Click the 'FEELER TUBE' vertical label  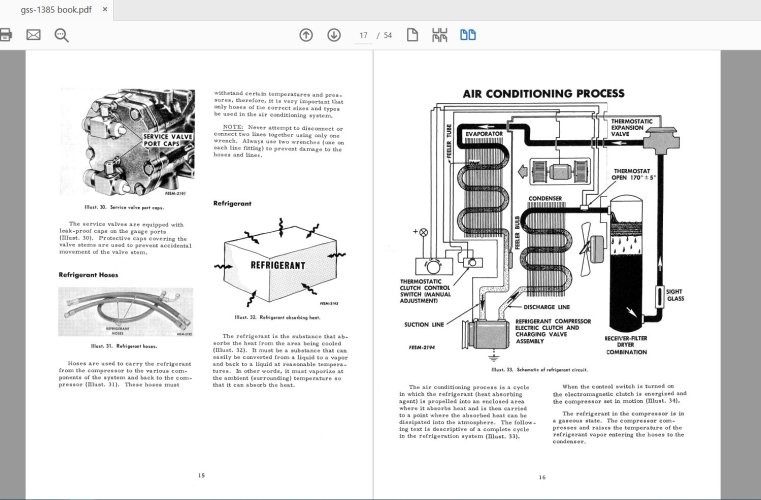click(x=449, y=142)
